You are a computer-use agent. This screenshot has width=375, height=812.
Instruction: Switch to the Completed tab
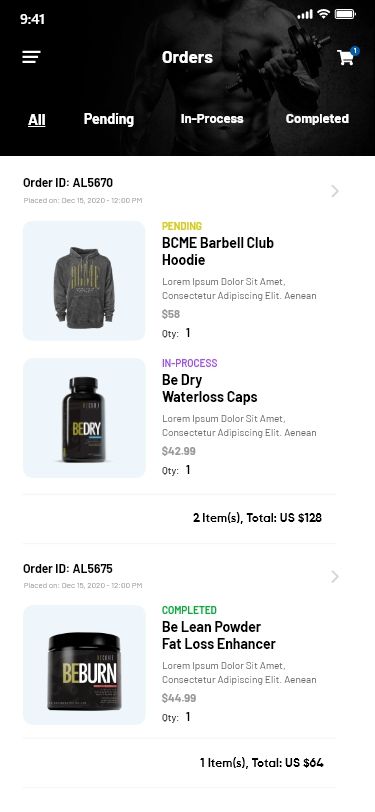[317, 119]
